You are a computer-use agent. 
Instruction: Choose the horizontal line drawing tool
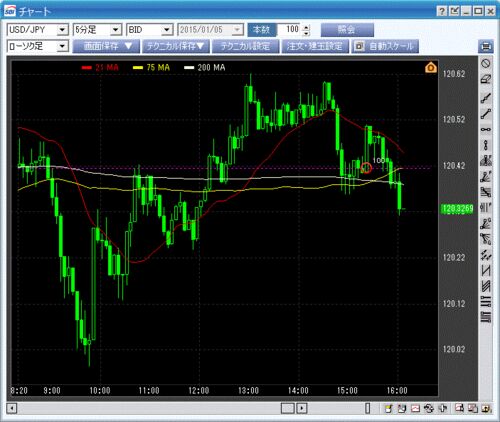pyautogui.click(x=486, y=129)
